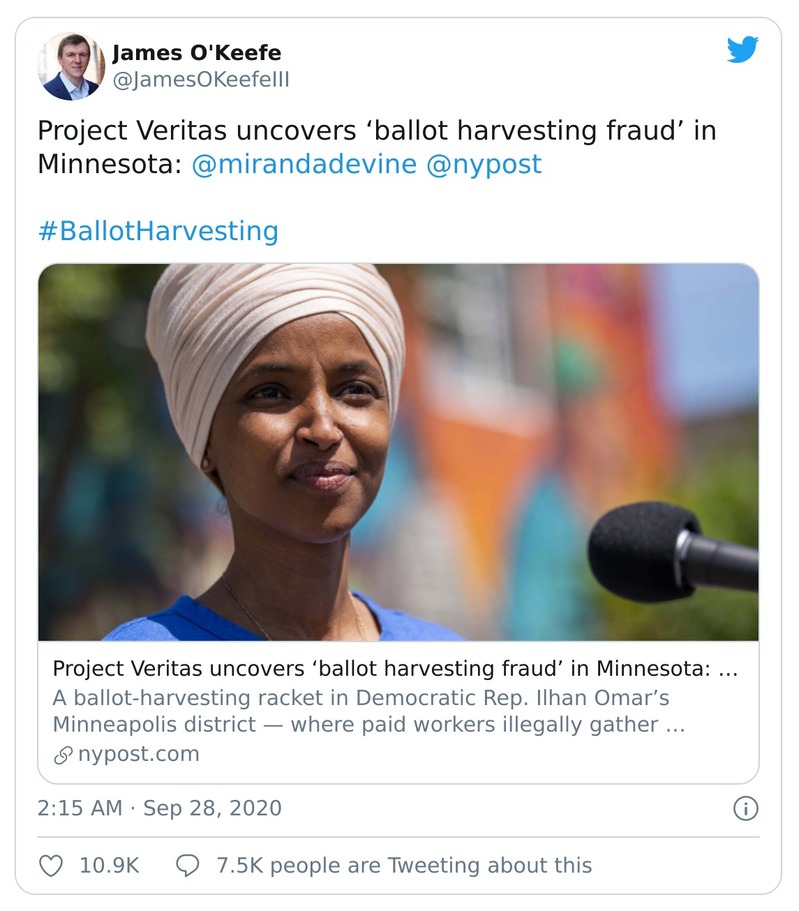
Task: Open the article preview photo
Action: click(x=398, y=452)
